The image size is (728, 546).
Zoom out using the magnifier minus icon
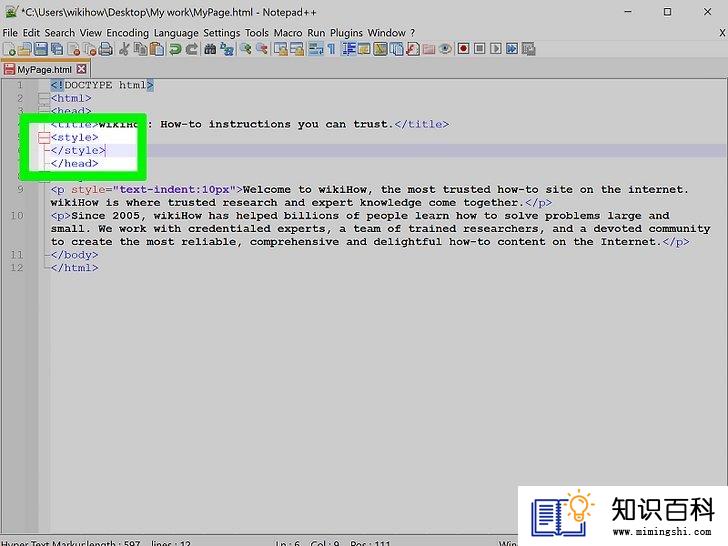tap(262, 49)
